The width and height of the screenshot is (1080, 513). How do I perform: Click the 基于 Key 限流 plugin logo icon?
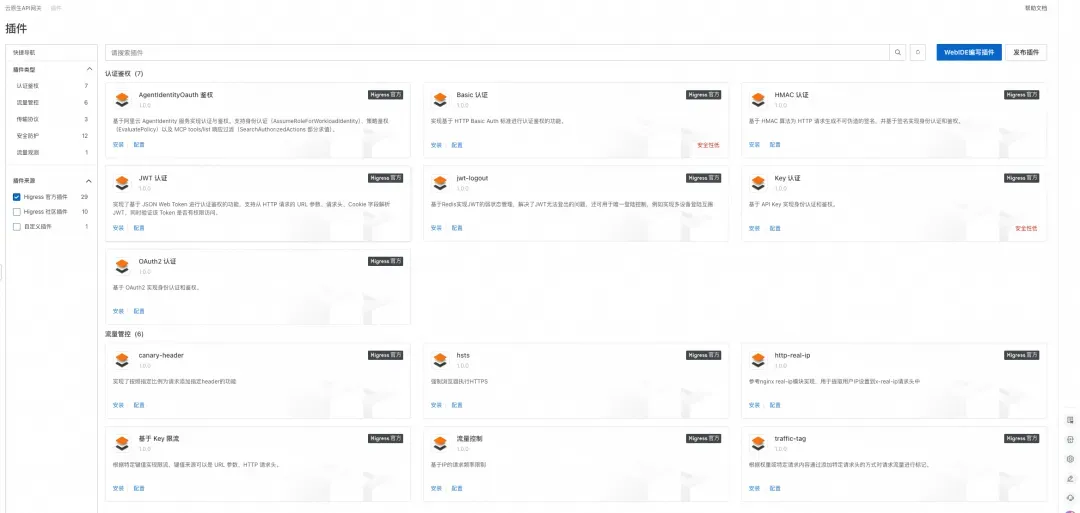point(122,443)
